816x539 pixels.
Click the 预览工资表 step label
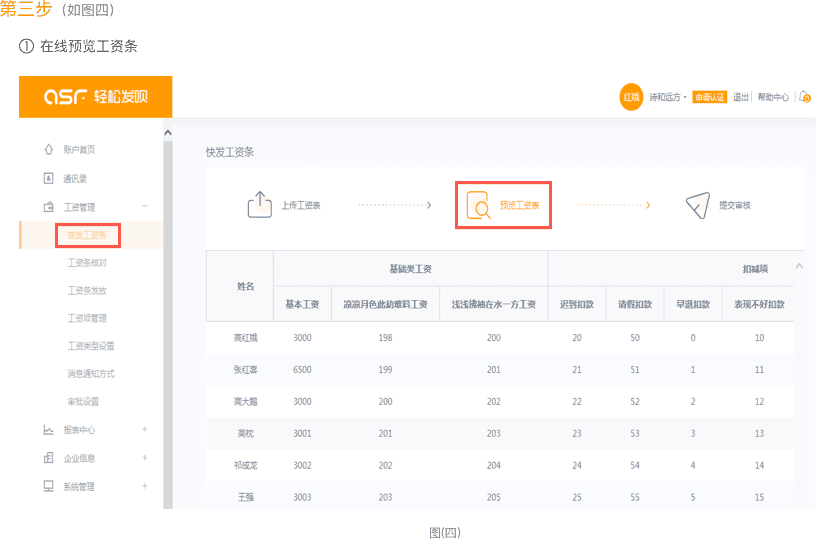(519, 206)
